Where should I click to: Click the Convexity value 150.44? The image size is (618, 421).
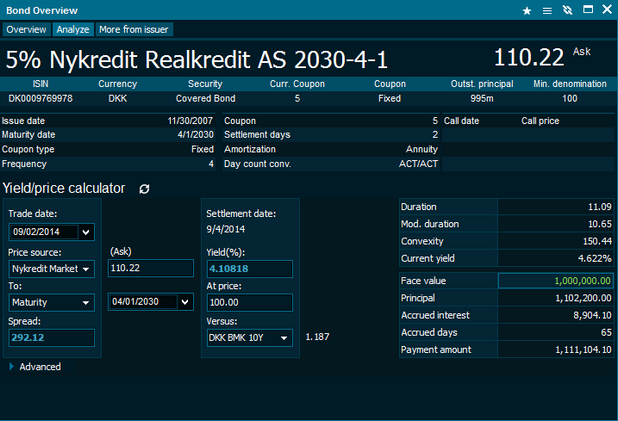[597, 241]
